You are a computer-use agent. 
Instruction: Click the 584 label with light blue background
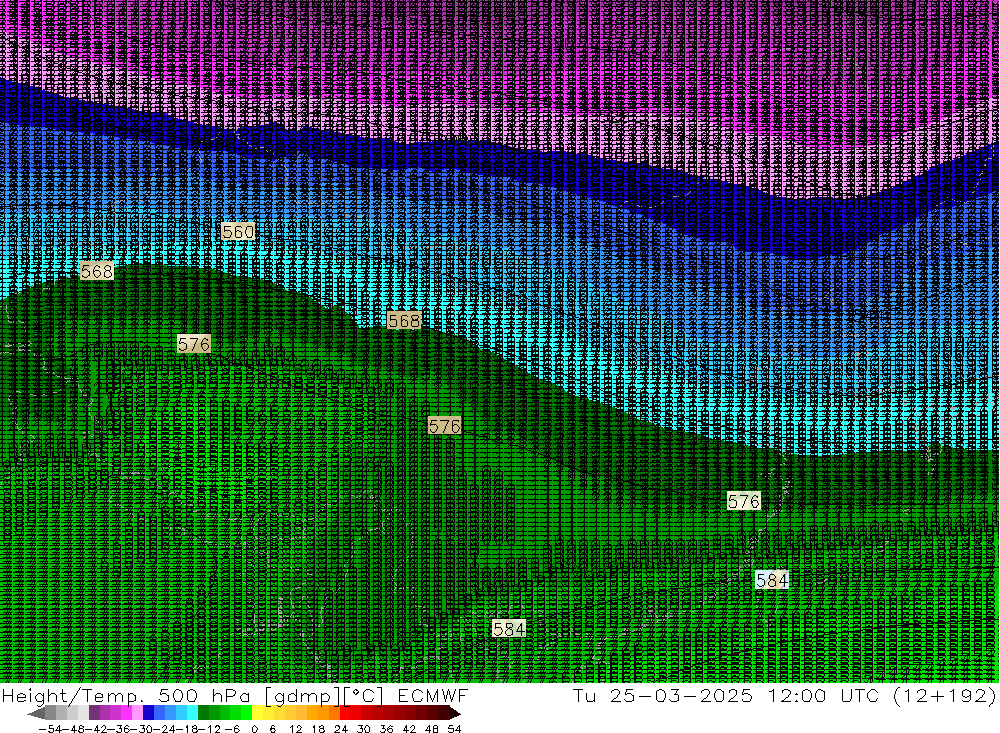(x=772, y=580)
